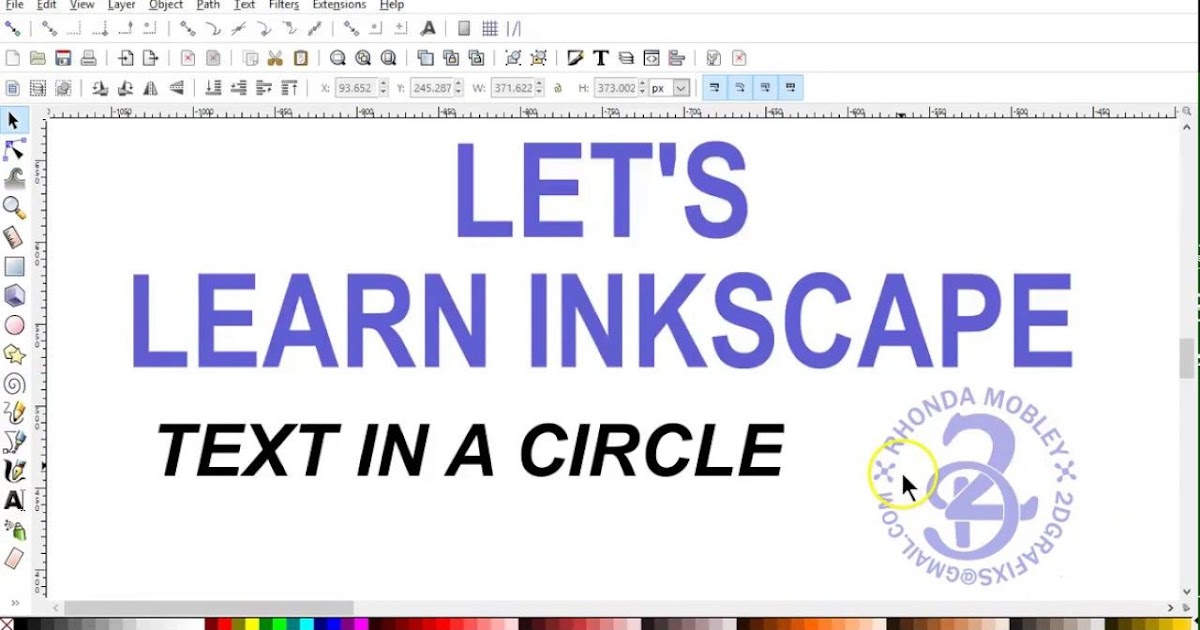Zoom to fit drawing
Image resolution: width=1200 pixels, height=630 pixels.
[363, 58]
